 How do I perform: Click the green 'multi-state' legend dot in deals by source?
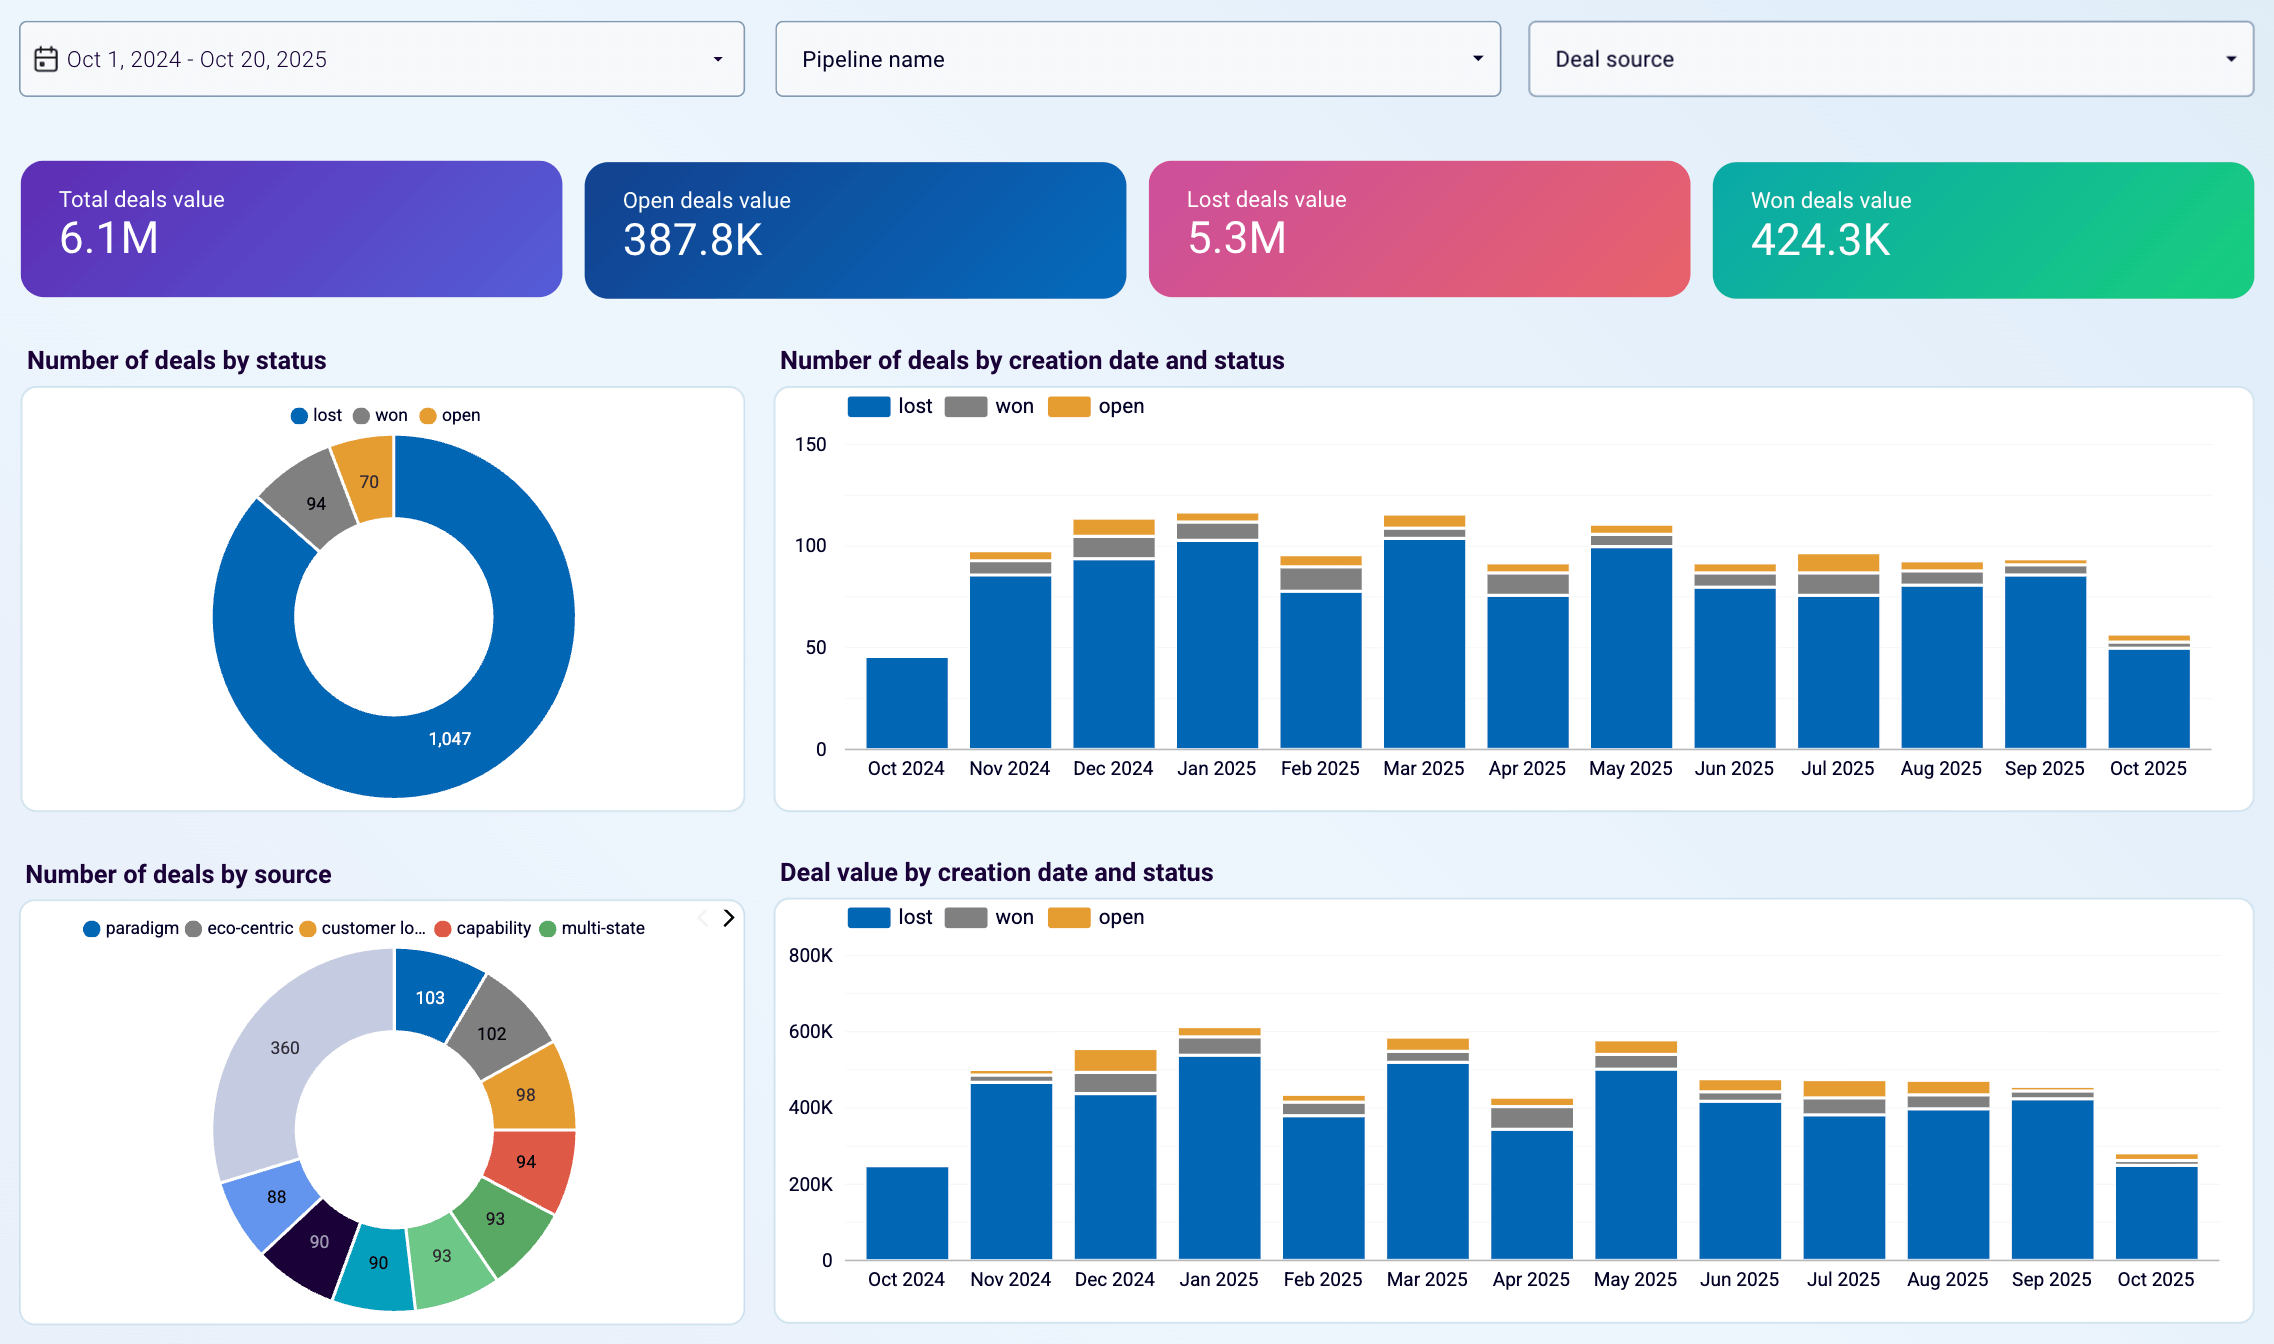548,928
